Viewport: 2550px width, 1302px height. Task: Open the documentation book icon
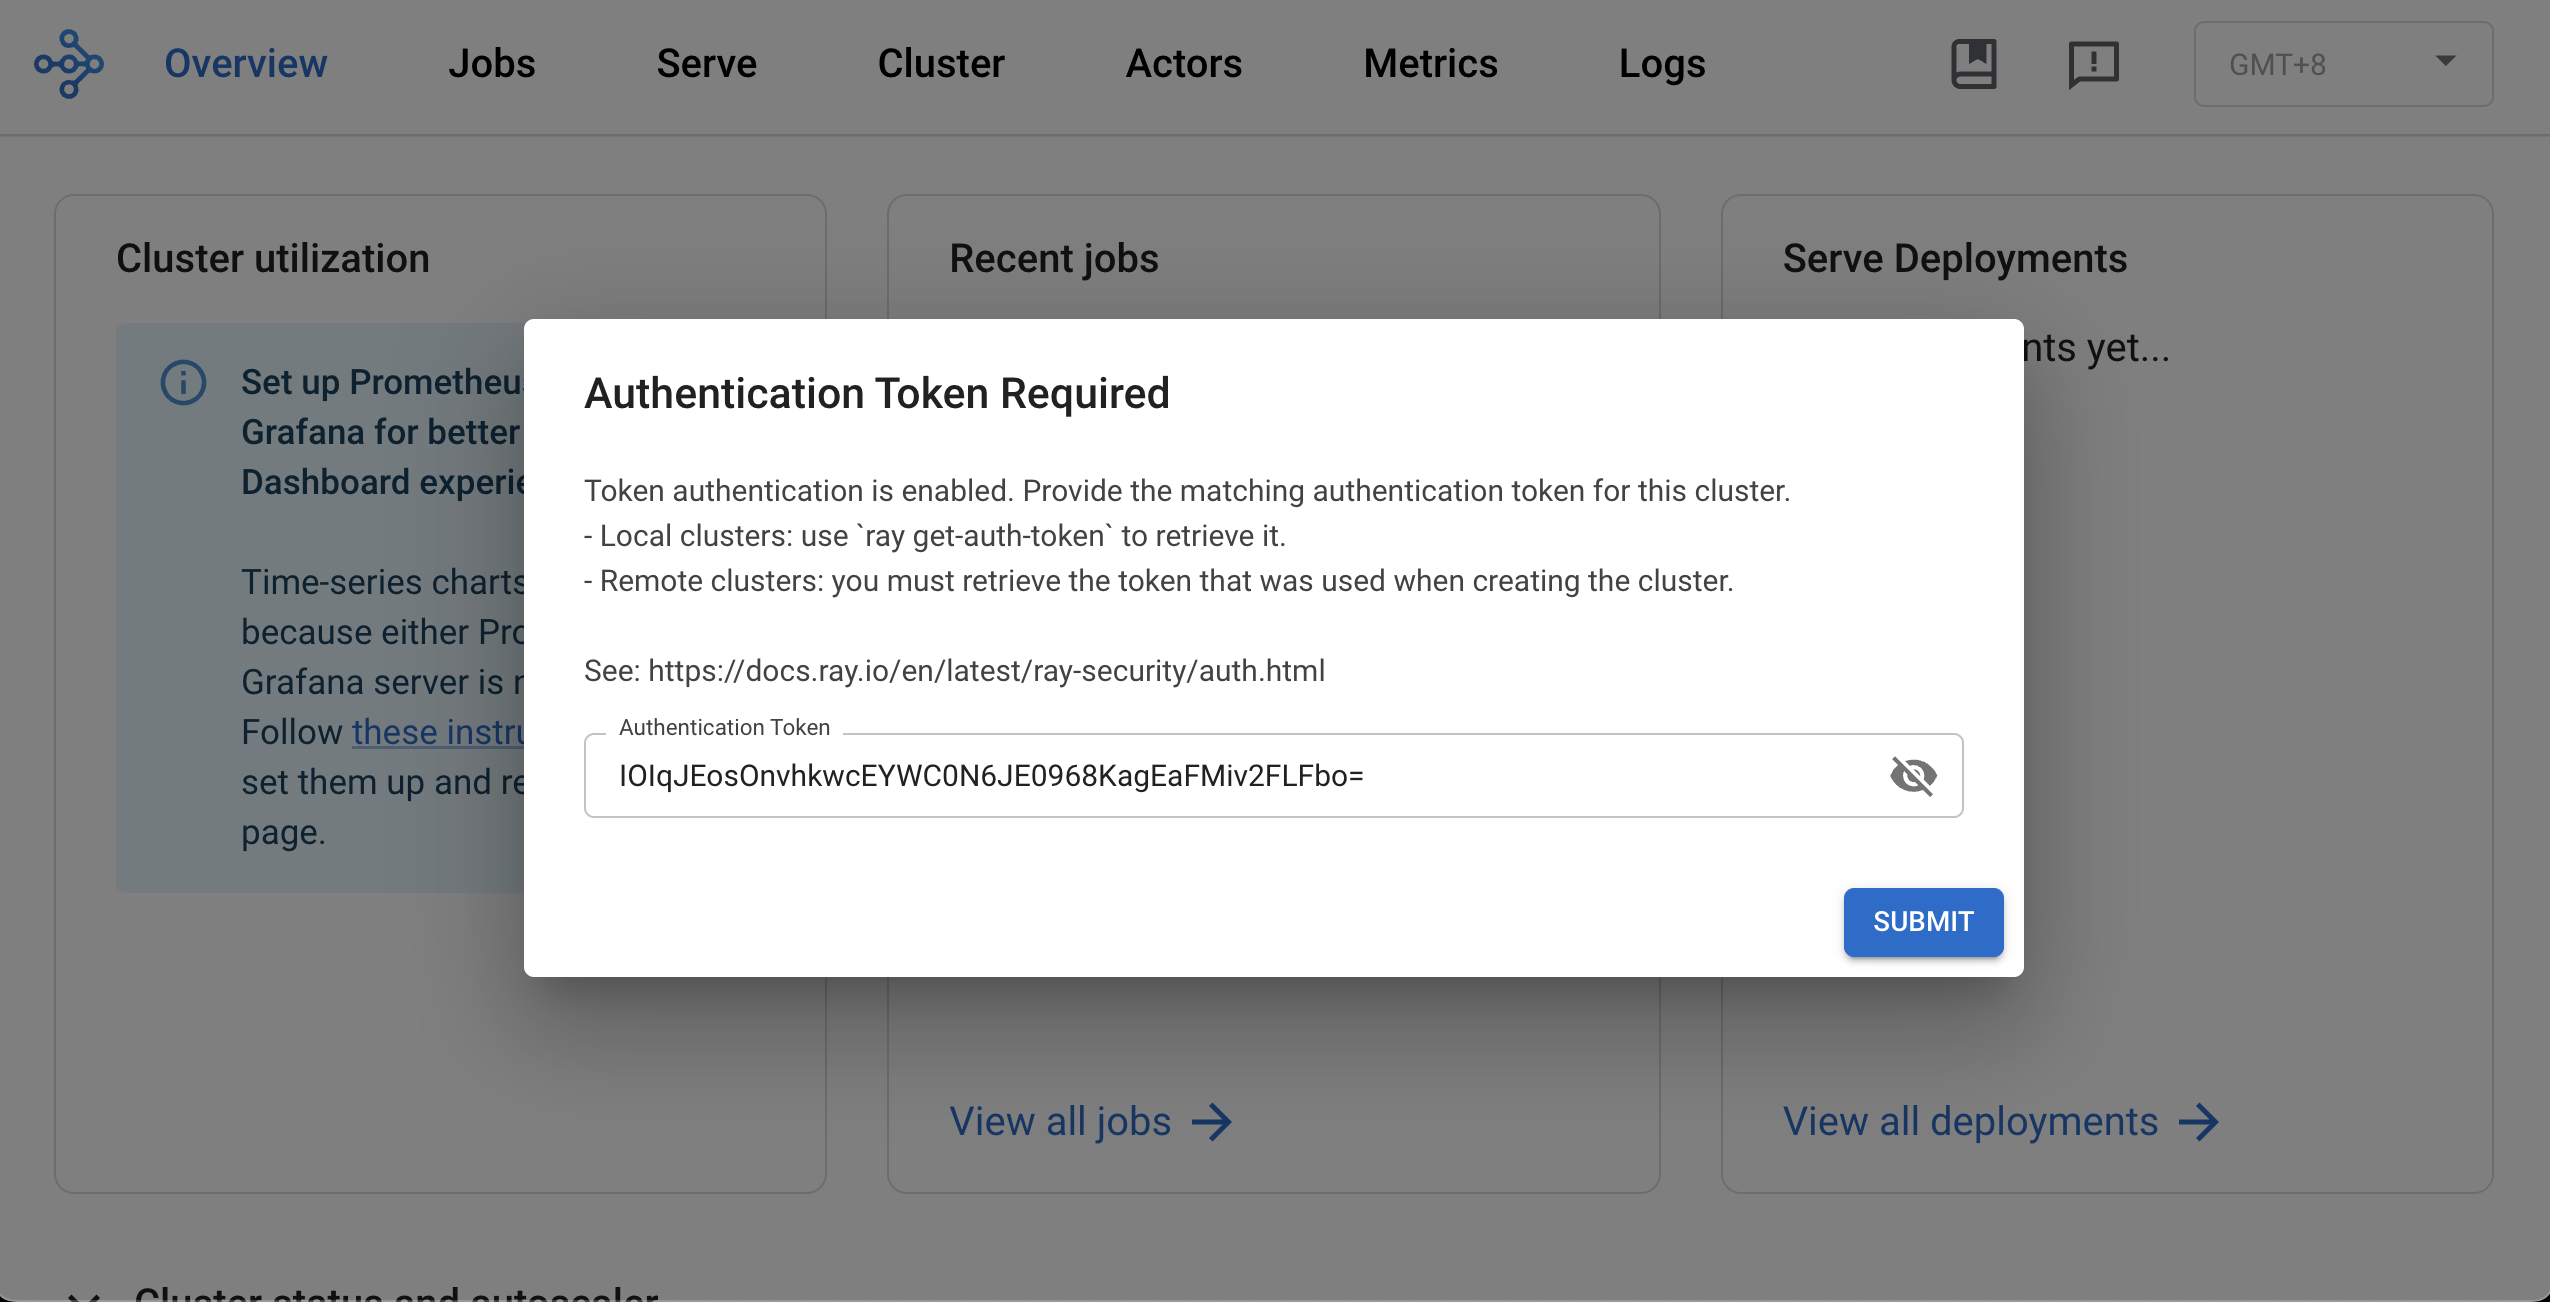click(x=1973, y=64)
